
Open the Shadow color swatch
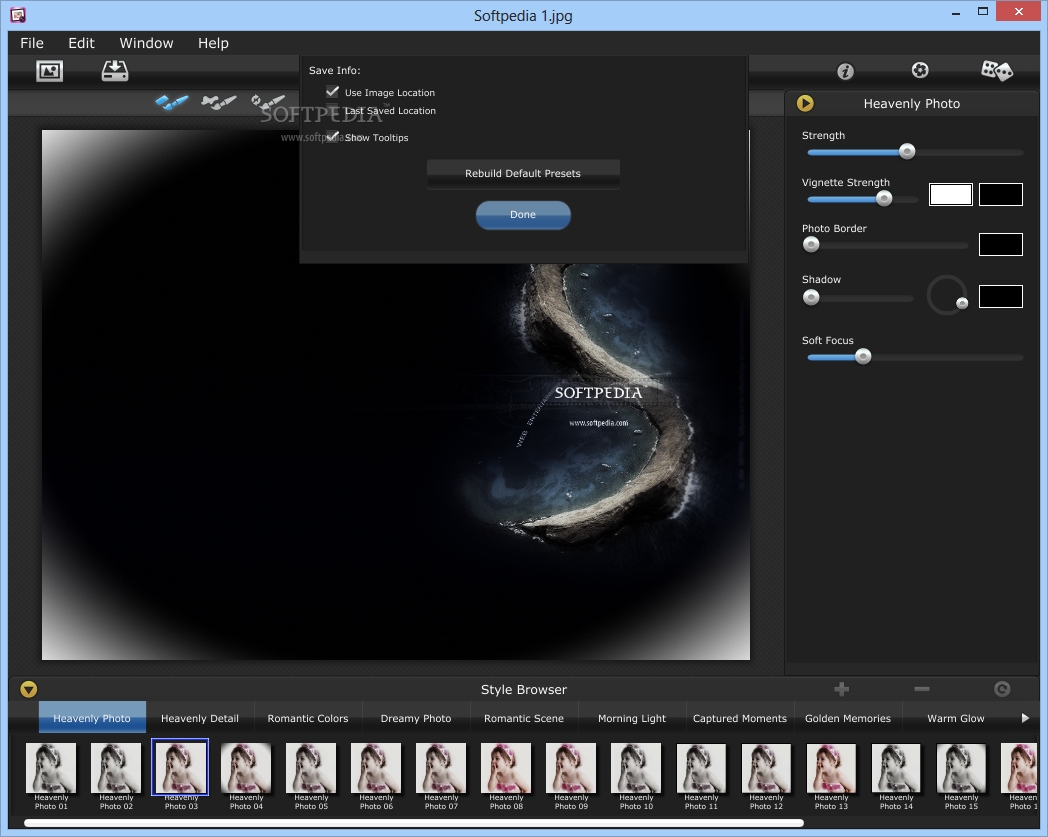click(1001, 296)
